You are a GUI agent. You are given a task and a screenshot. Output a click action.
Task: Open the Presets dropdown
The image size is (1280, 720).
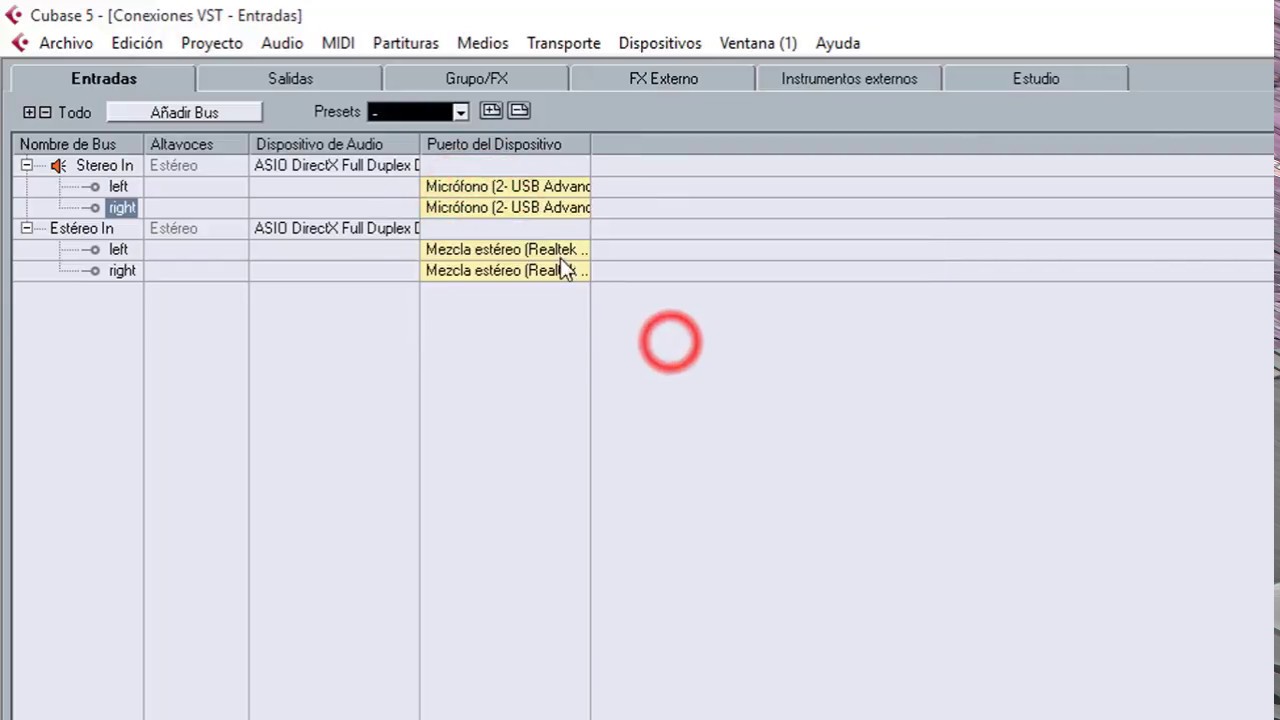pyautogui.click(x=460, y=112)
